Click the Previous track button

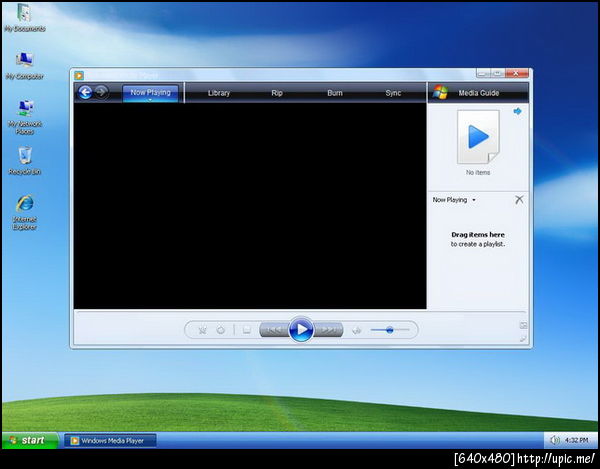pos(274,329)
